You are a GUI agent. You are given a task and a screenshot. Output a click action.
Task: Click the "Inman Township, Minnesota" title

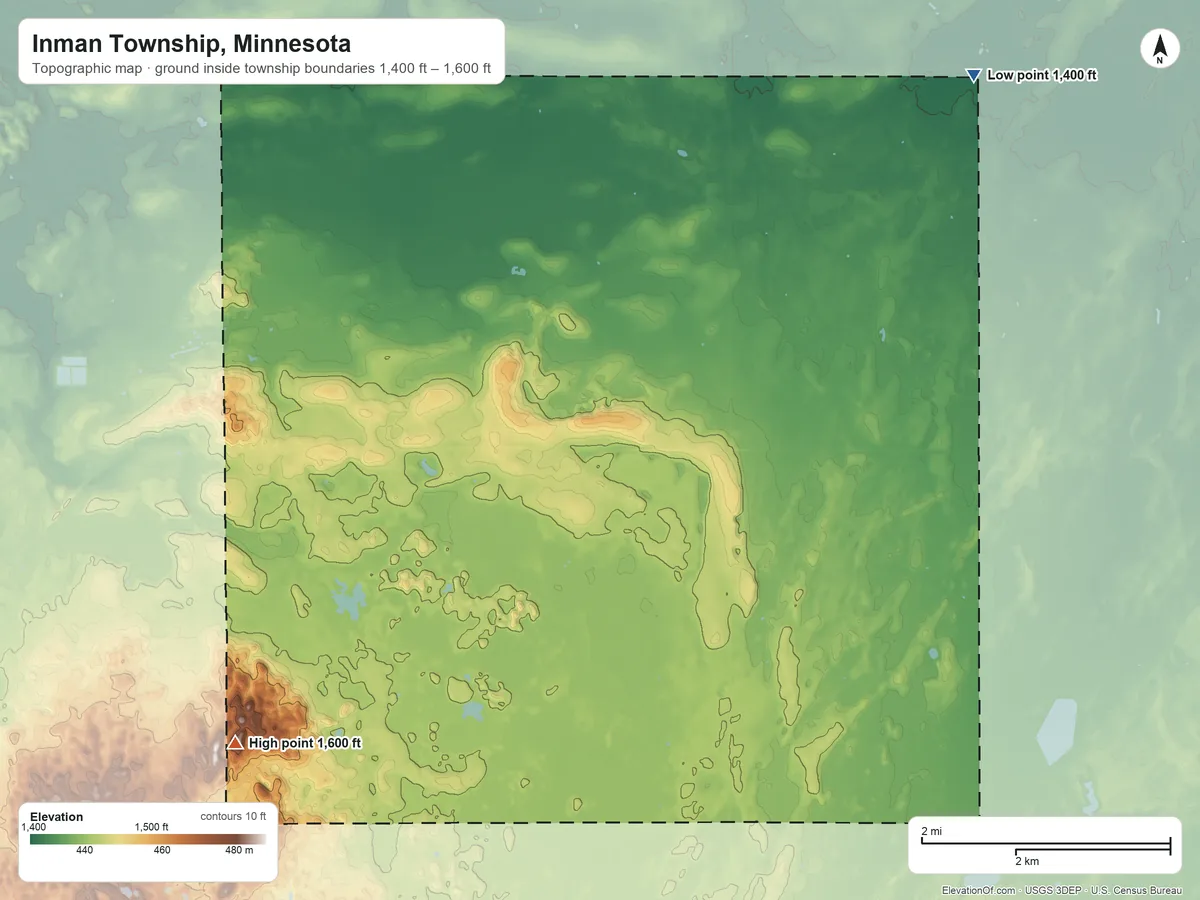click(x=191, y=44)
